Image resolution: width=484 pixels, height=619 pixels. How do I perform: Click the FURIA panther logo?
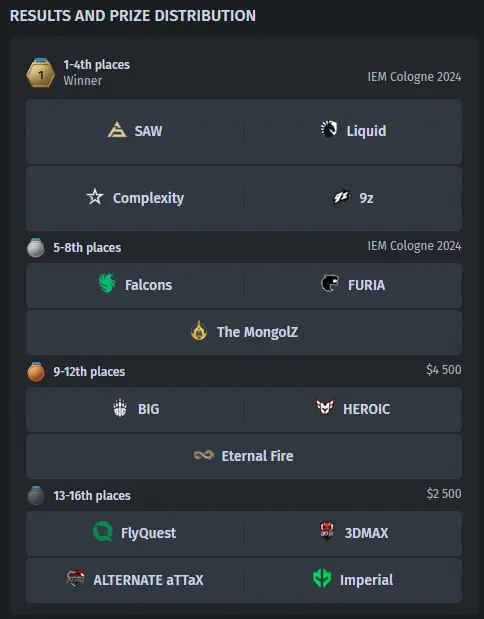(x=330, y=283)
